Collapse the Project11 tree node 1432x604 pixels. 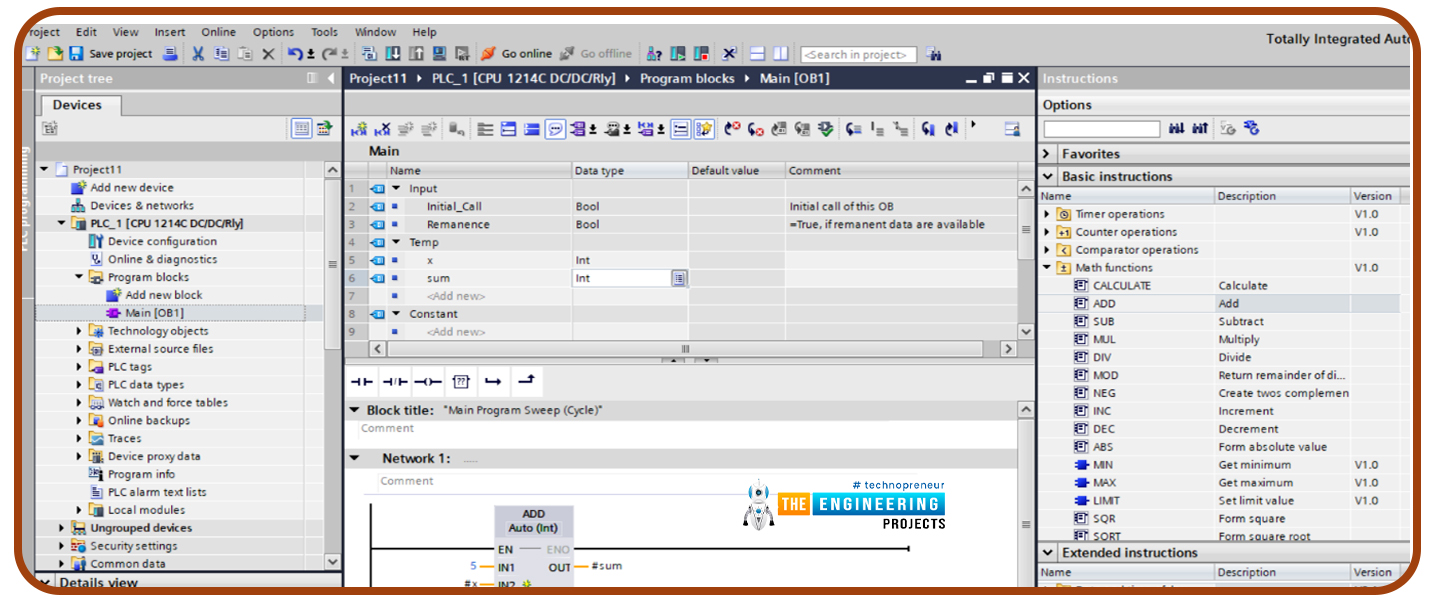(44, 170)
